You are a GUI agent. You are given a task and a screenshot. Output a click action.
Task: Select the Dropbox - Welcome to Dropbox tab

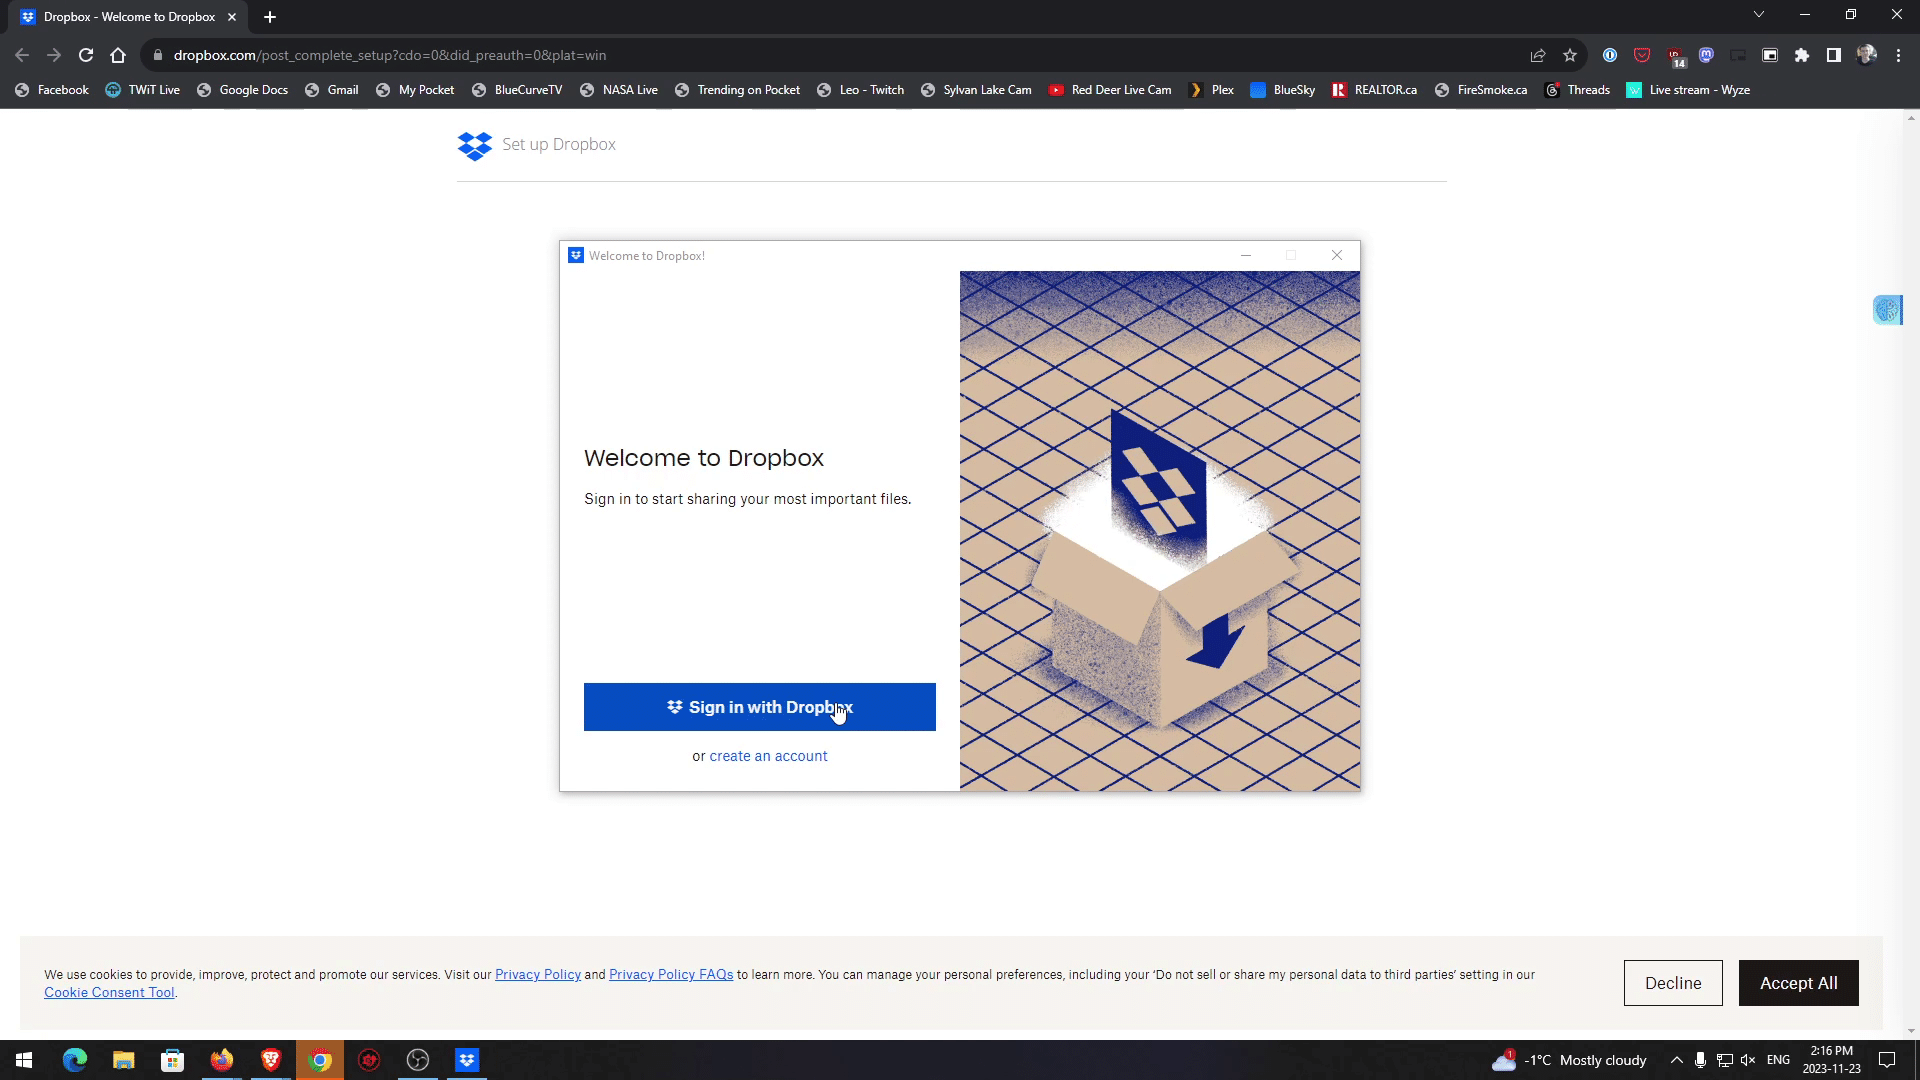click(128, 17)
